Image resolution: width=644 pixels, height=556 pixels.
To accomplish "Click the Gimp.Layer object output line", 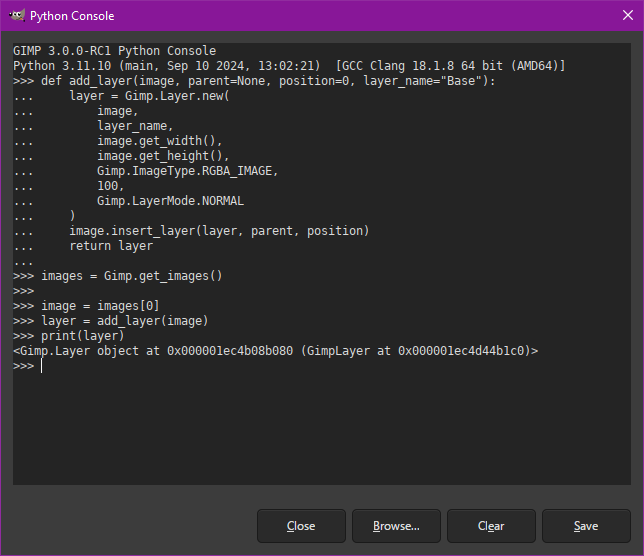I will [276, 351].
